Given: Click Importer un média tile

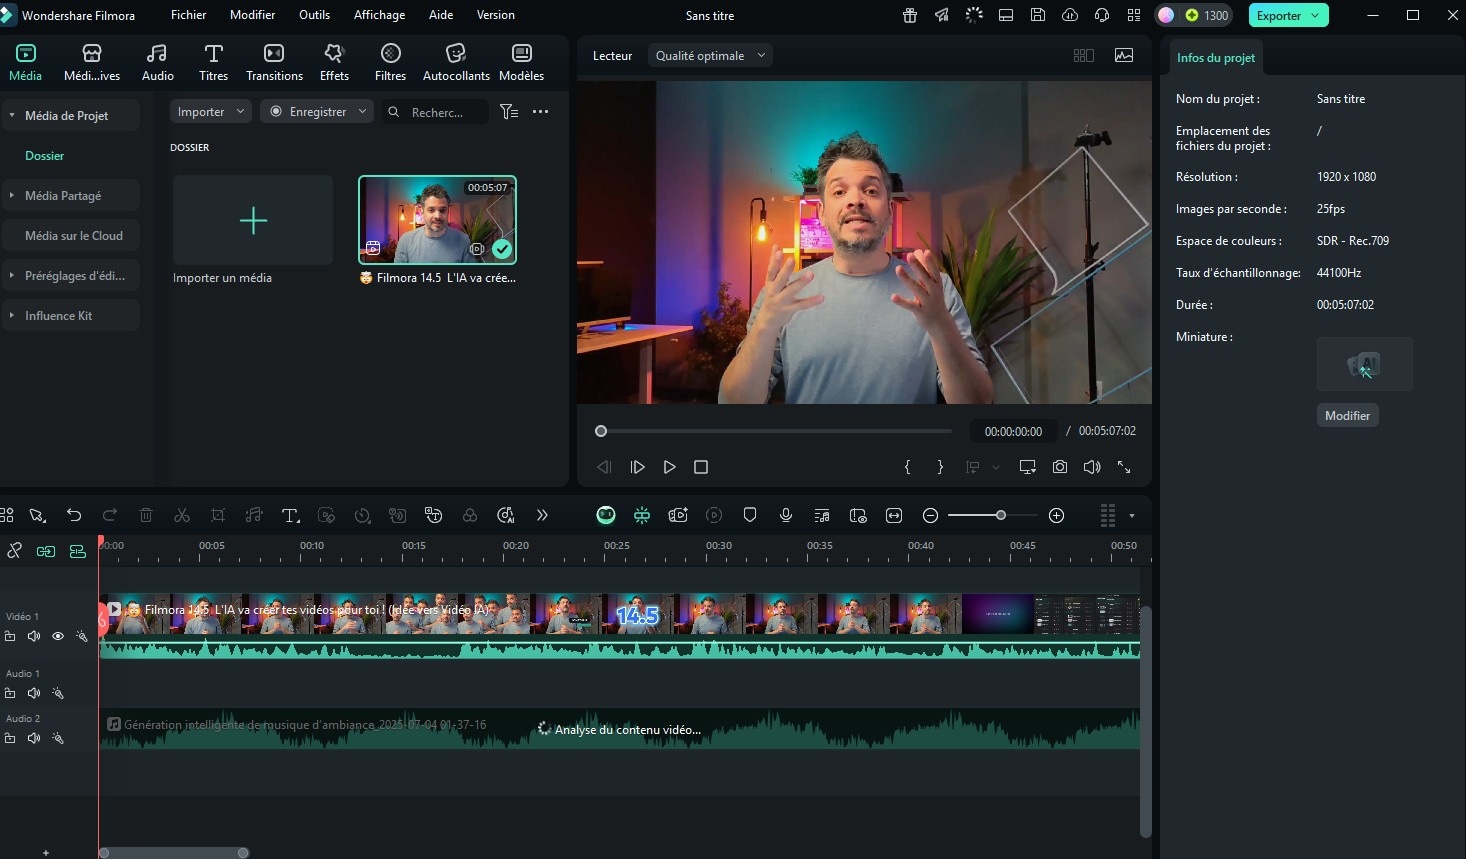Looking at the screenshot, I should pos(253,220).
